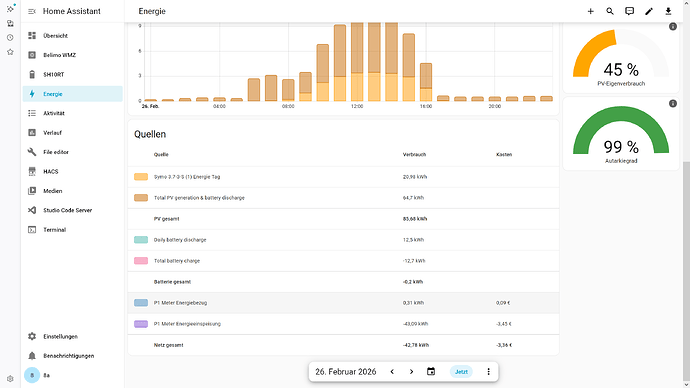
Task: Jump to today with Jetzt button
Action: [x=461, y=372]
